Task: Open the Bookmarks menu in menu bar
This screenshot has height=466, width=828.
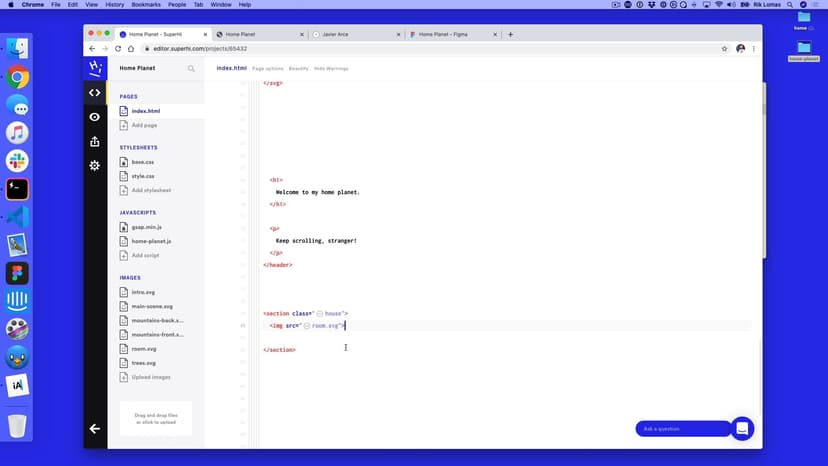Action: 144,5
